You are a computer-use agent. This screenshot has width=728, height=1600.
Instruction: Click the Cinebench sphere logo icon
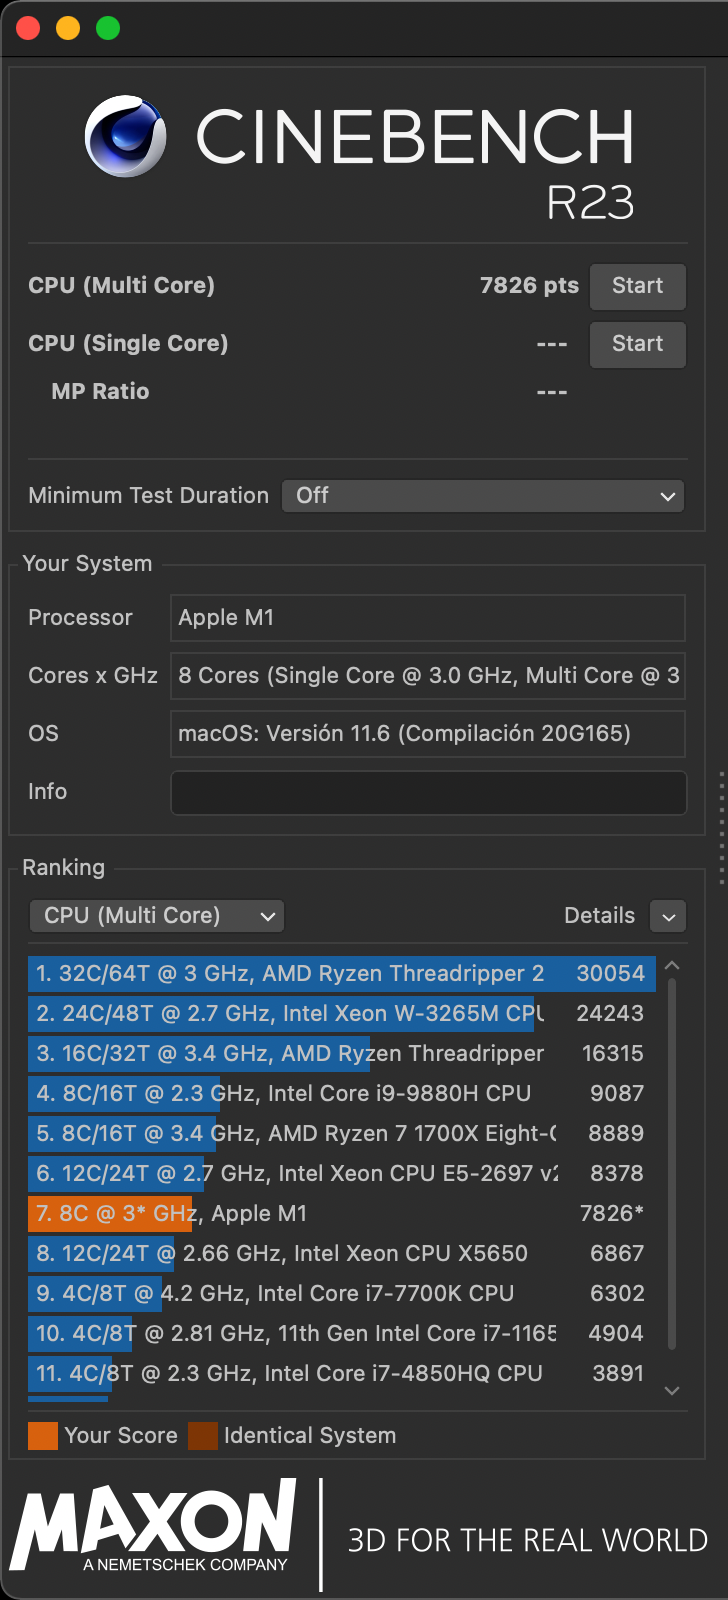click(x=125, y=136)
